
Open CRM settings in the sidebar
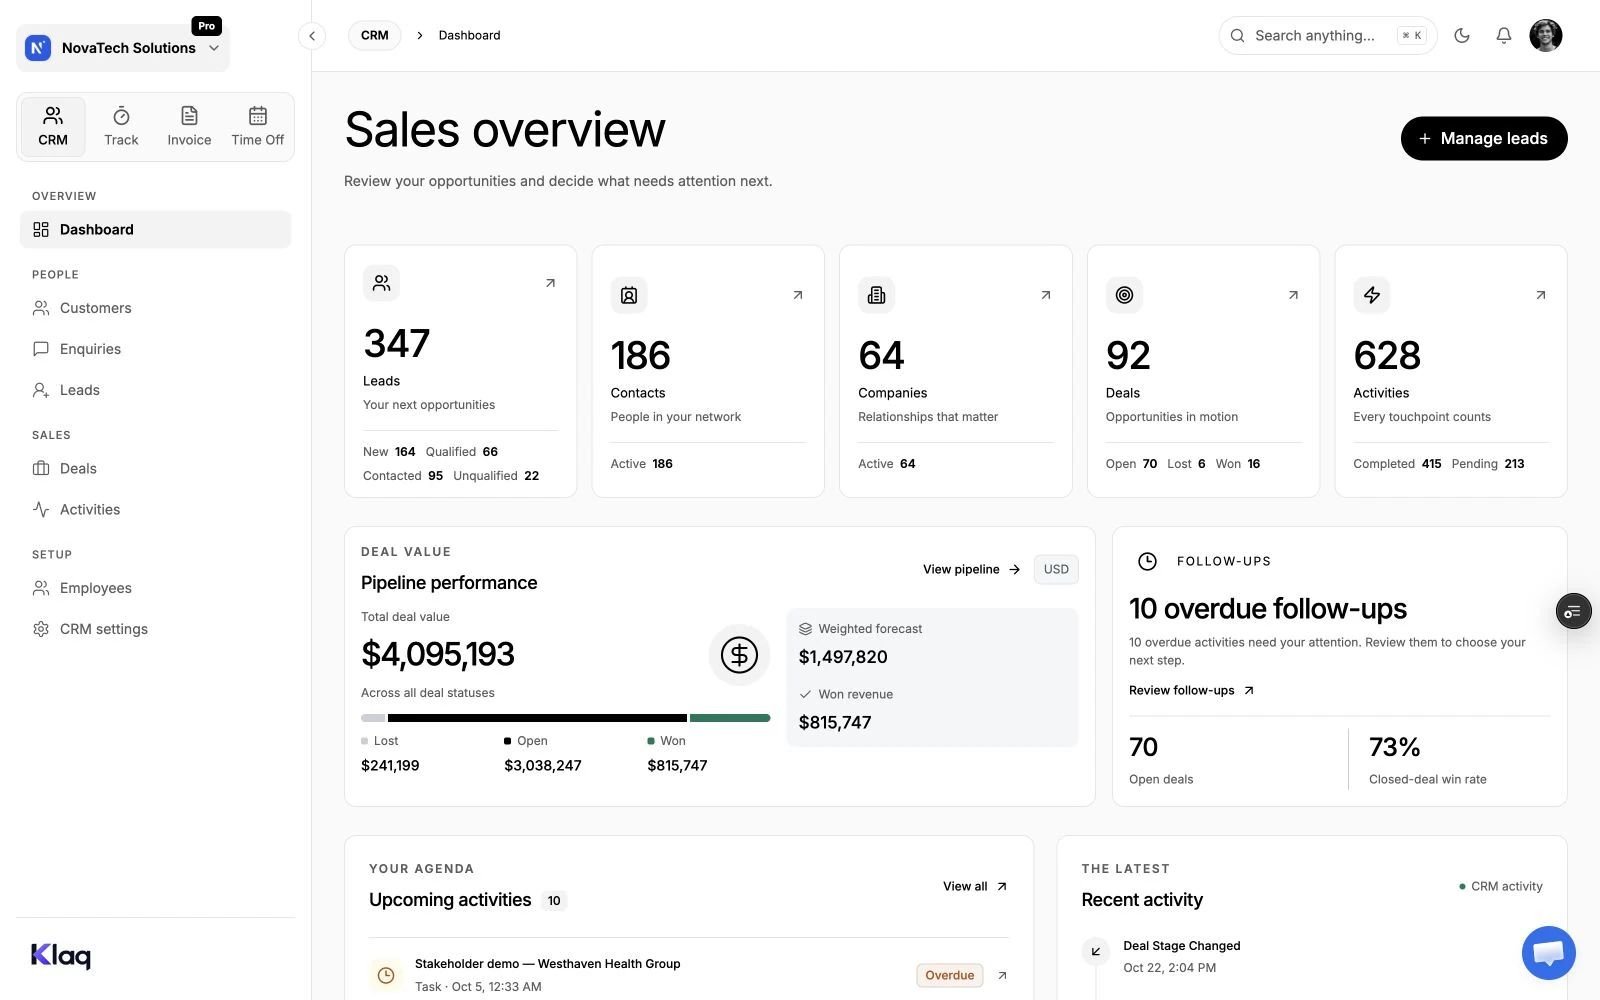pyautogui.click(x=156, y=629)
